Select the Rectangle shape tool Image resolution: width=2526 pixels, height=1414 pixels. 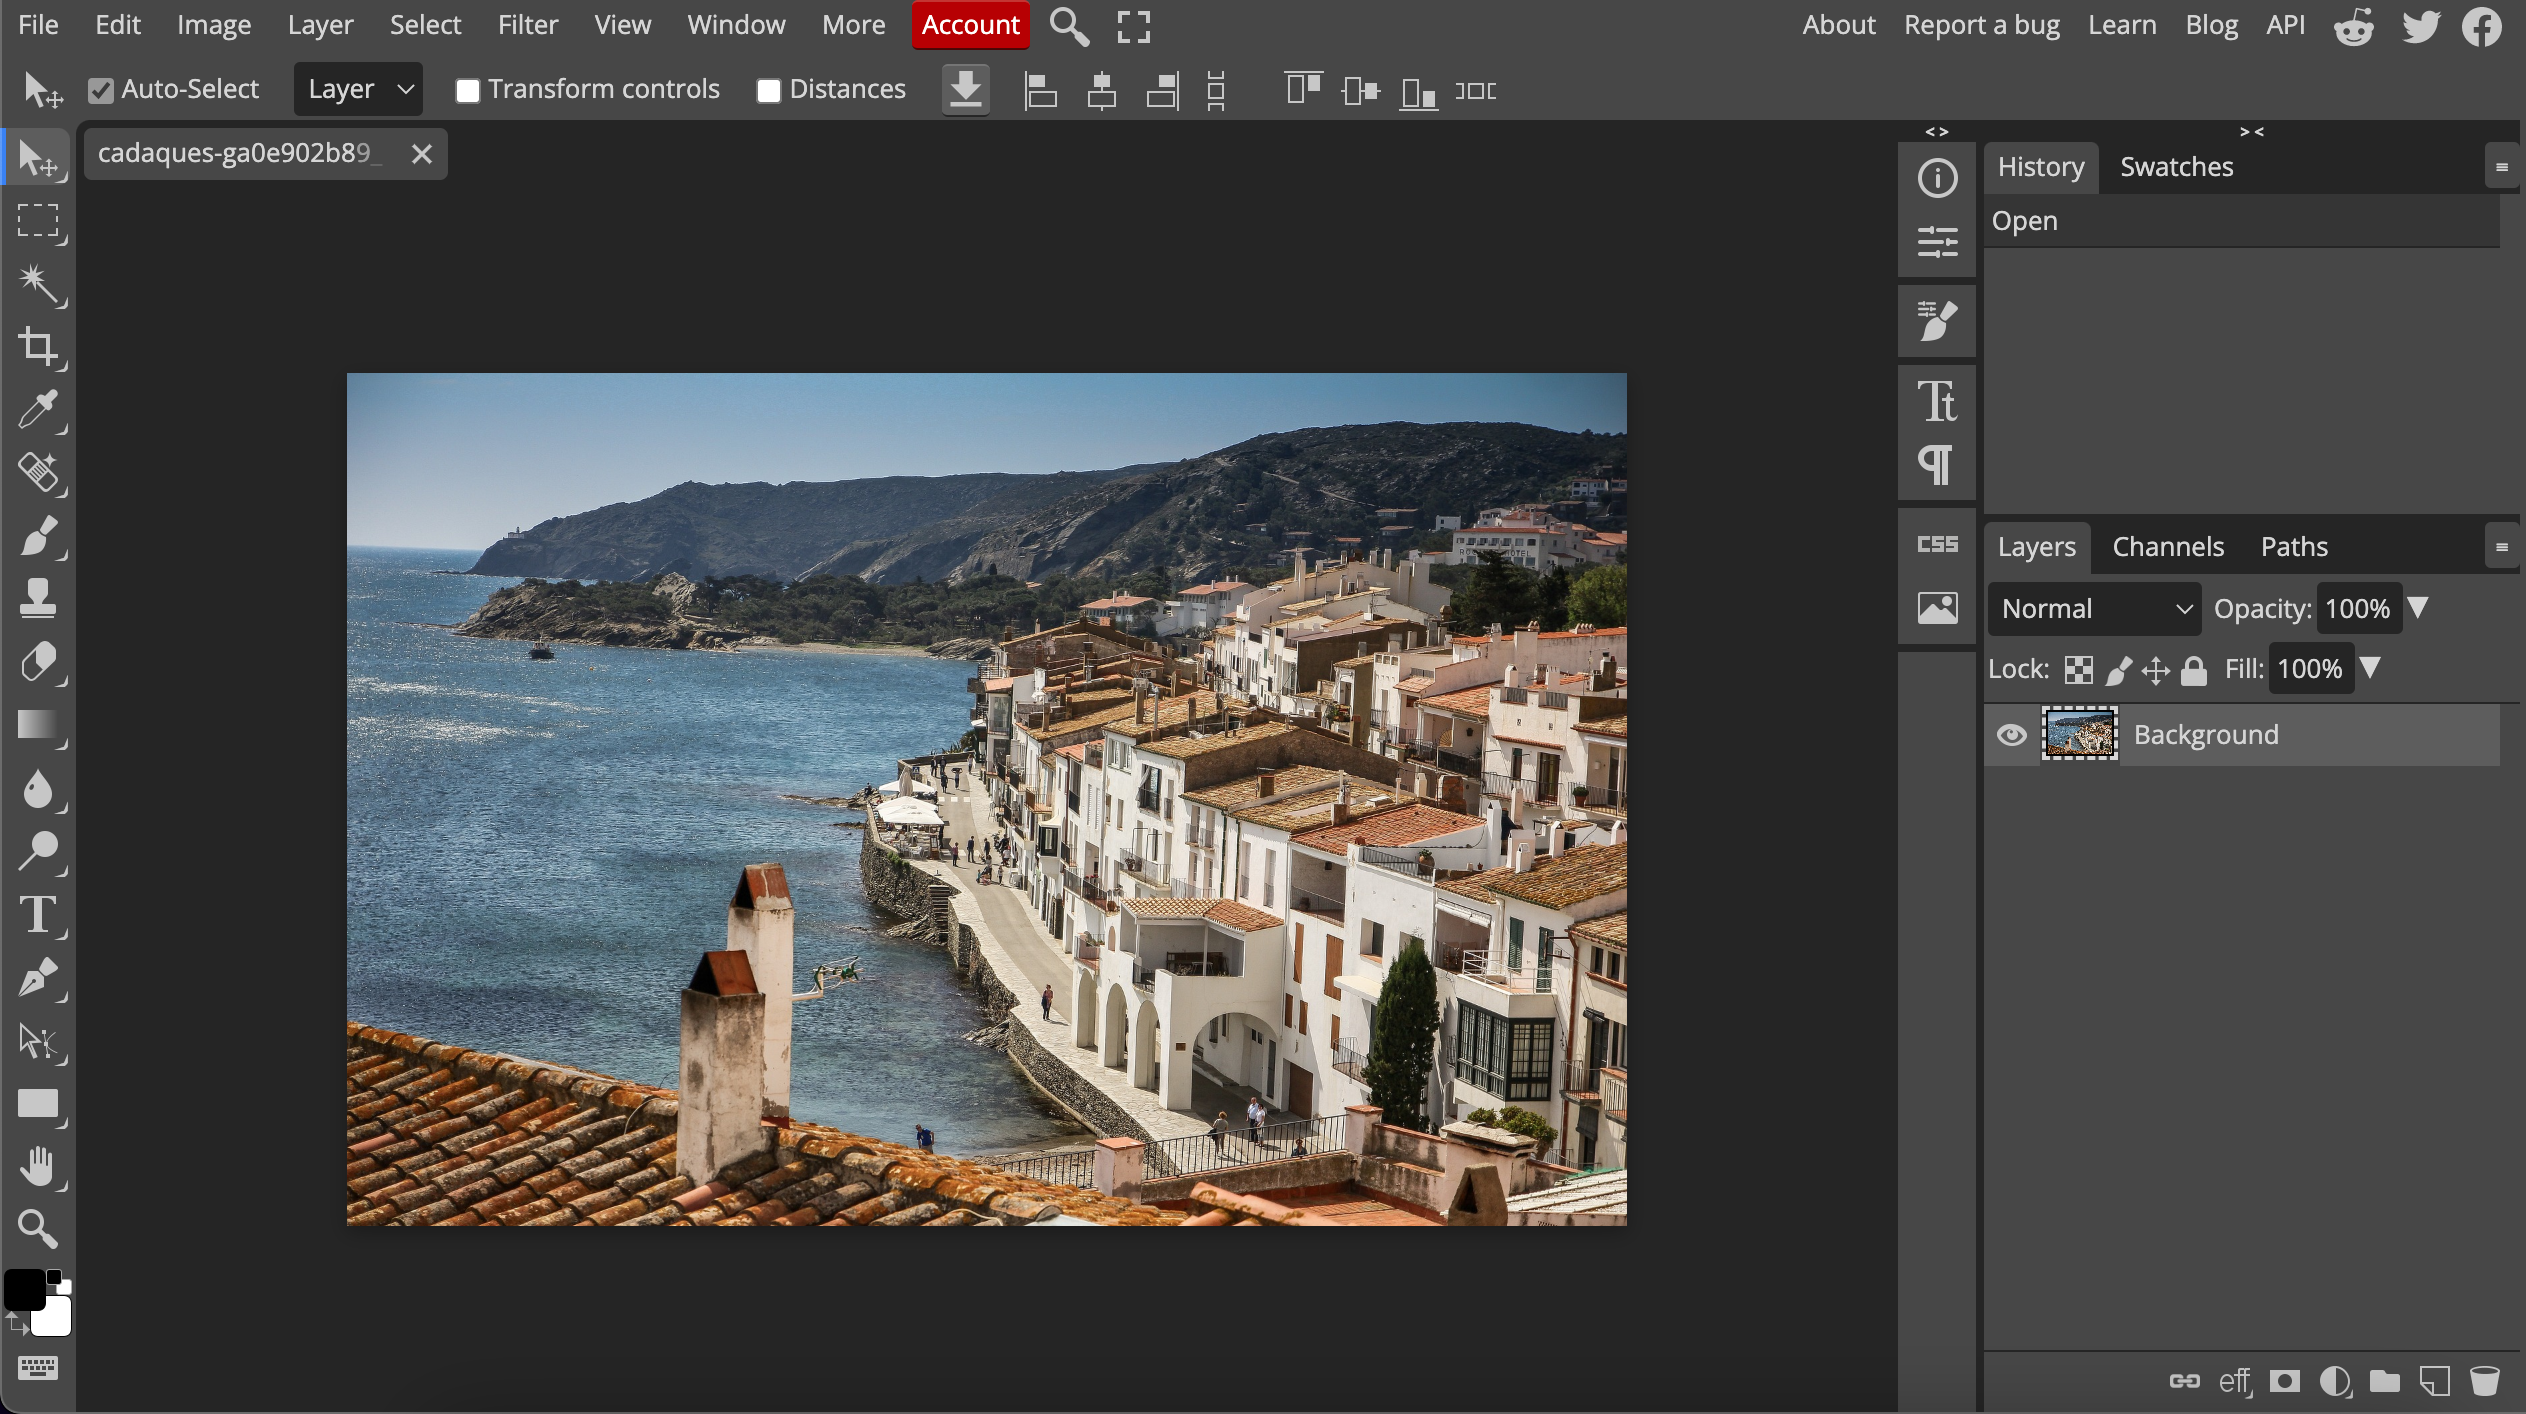pyautogui.click(x=38, y=1104)
